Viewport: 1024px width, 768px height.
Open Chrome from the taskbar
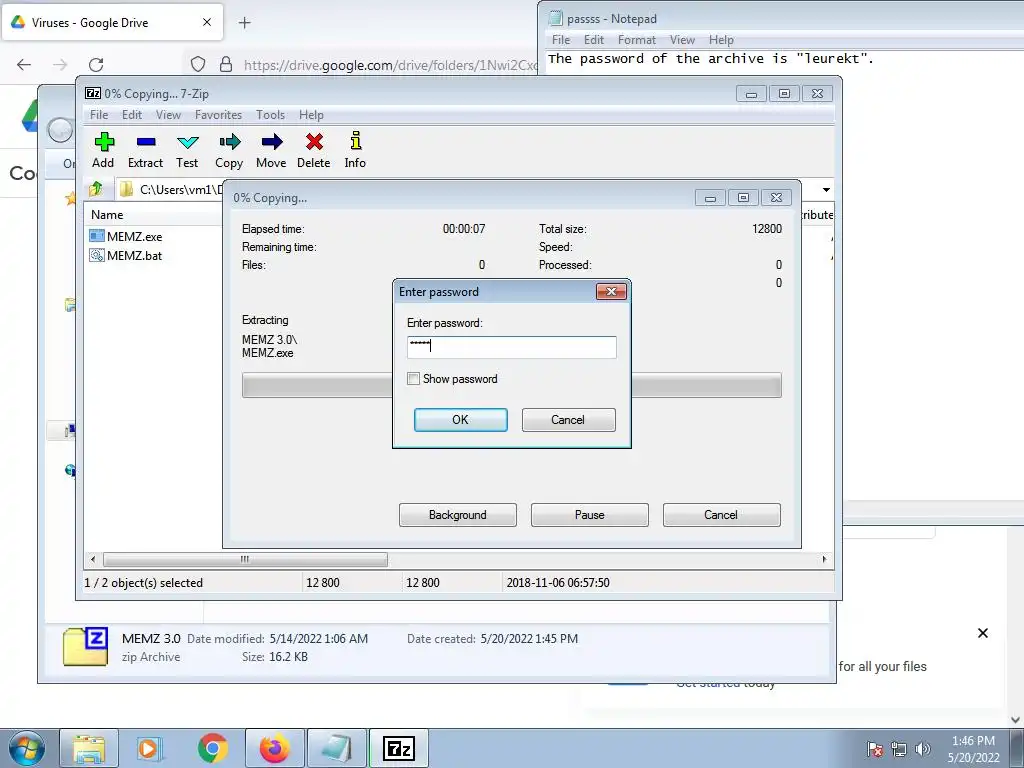click(x=212, y=748)
